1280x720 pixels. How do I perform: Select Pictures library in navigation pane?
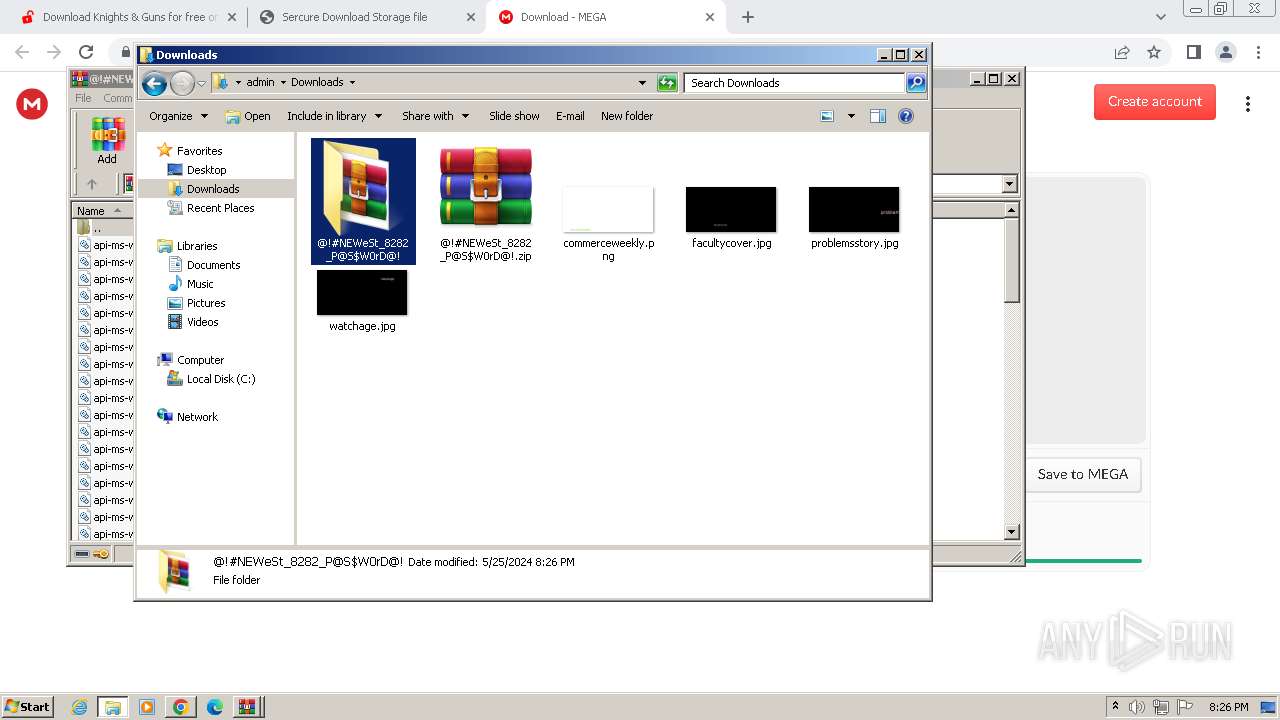pyautogui.click(x=206, y=303)
